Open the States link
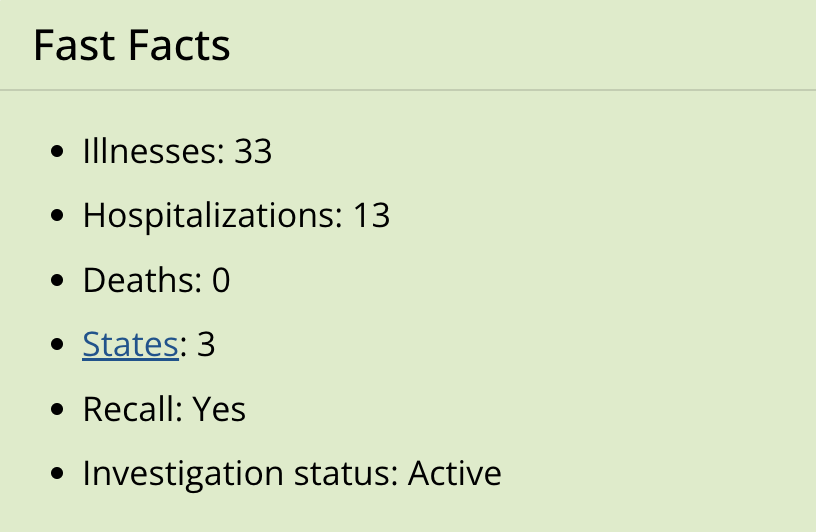The image size is (816, 532). tap(130, 344)
